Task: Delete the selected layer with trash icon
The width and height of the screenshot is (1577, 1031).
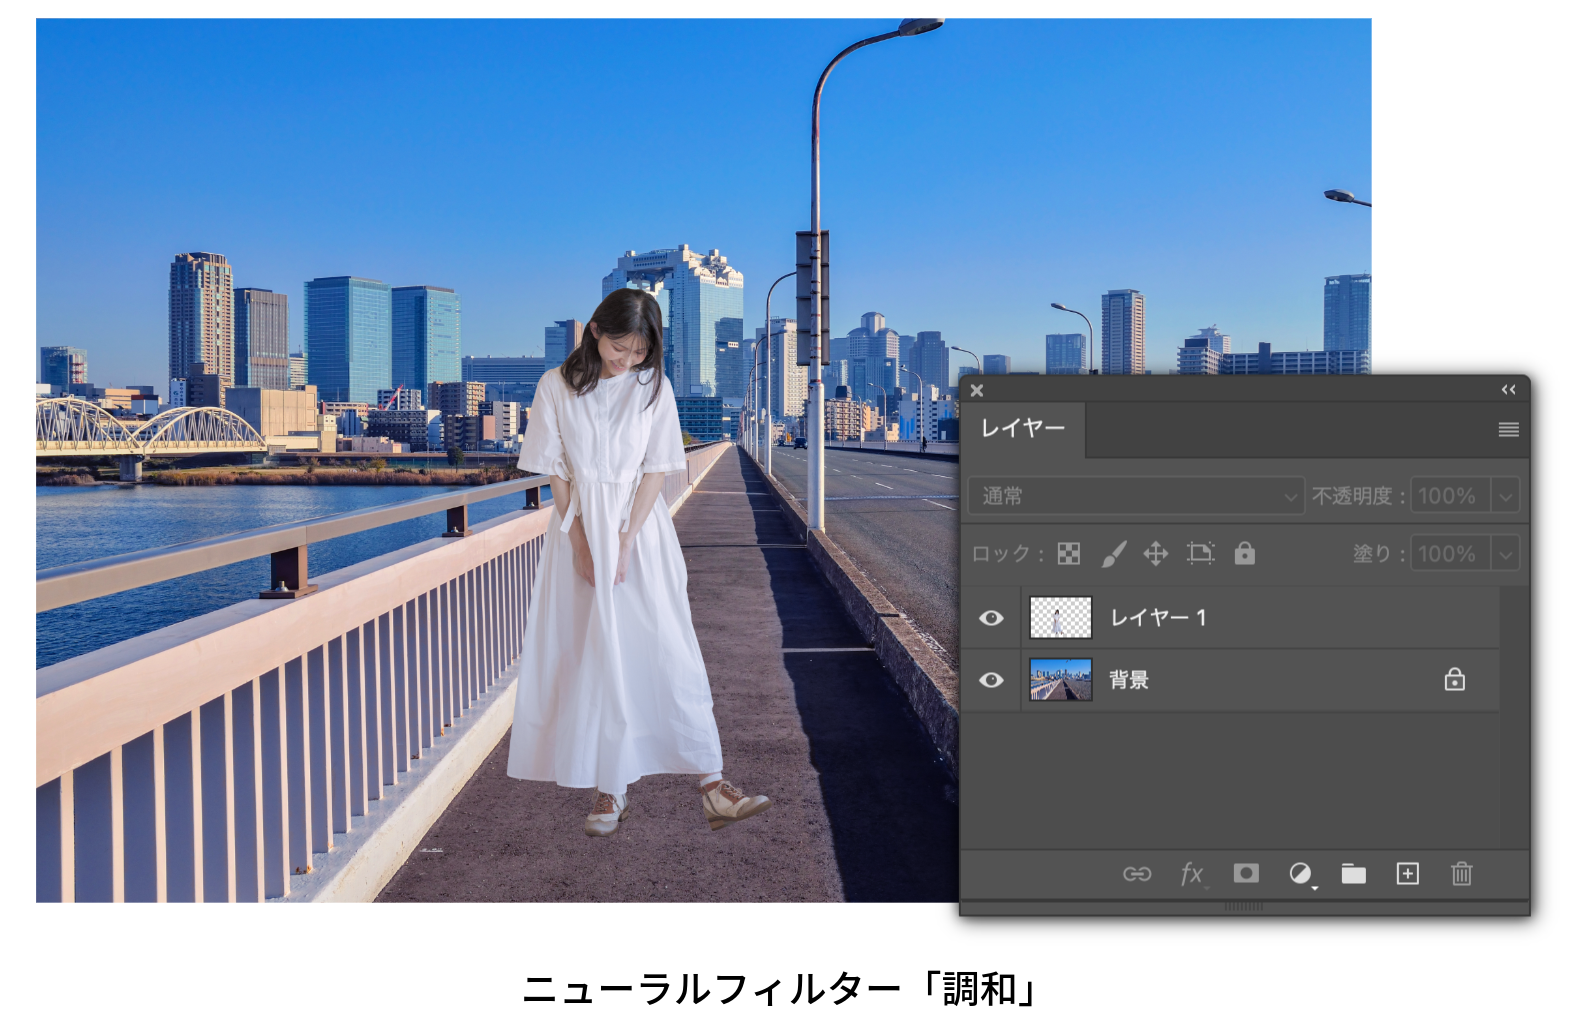Action: tap(1461, 874)
